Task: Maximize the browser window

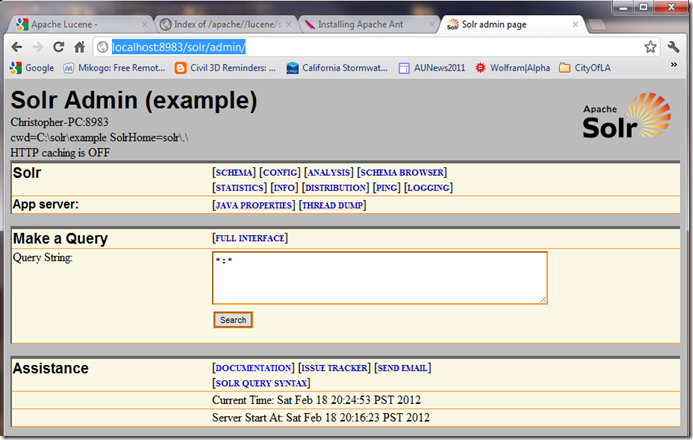Action: coord(644,6)
